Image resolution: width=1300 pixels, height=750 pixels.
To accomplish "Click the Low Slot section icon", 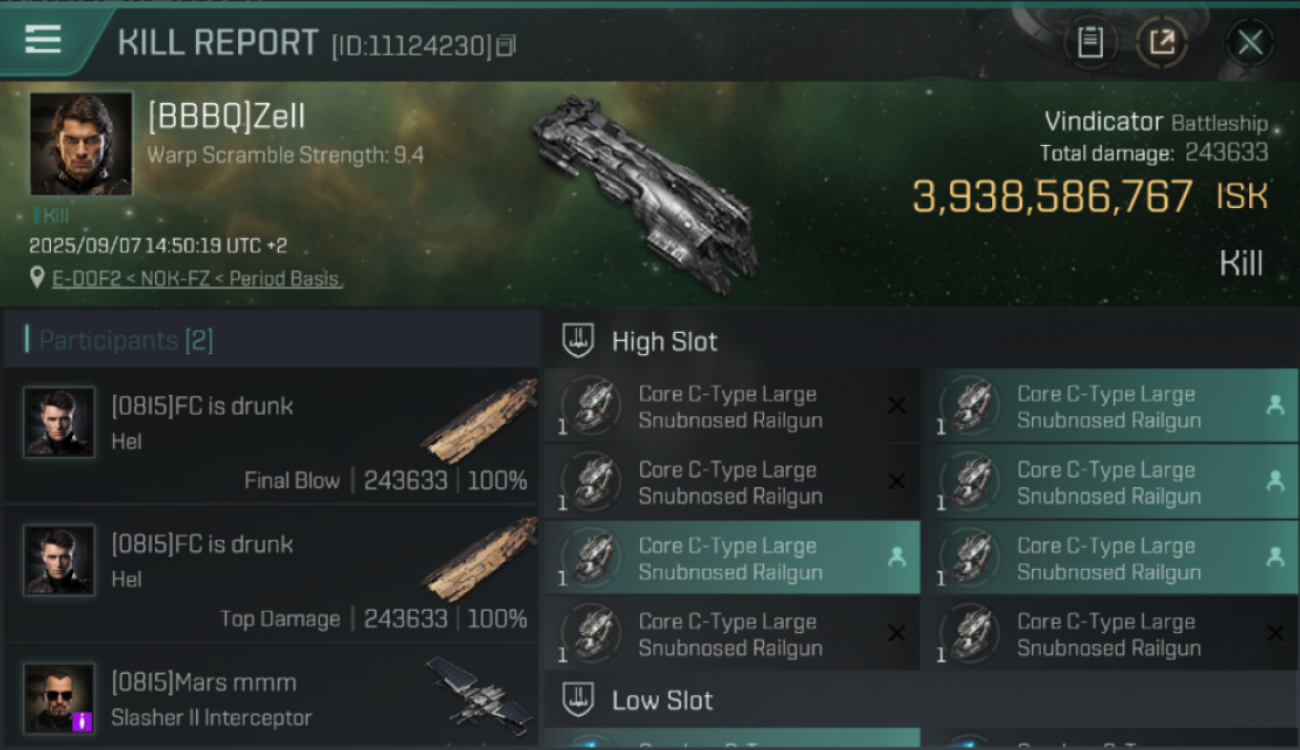I will tap(576, 699).
